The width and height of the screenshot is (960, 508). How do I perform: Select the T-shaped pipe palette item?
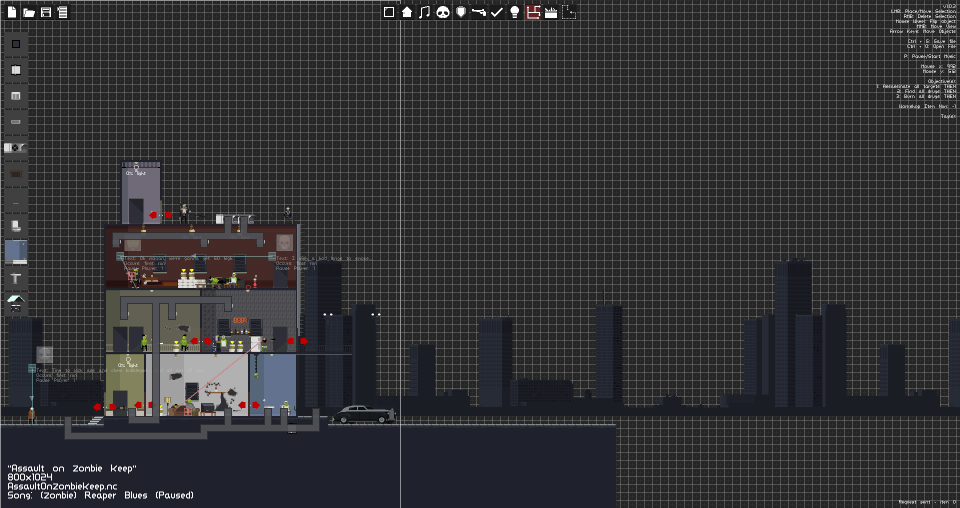point(16,278)
